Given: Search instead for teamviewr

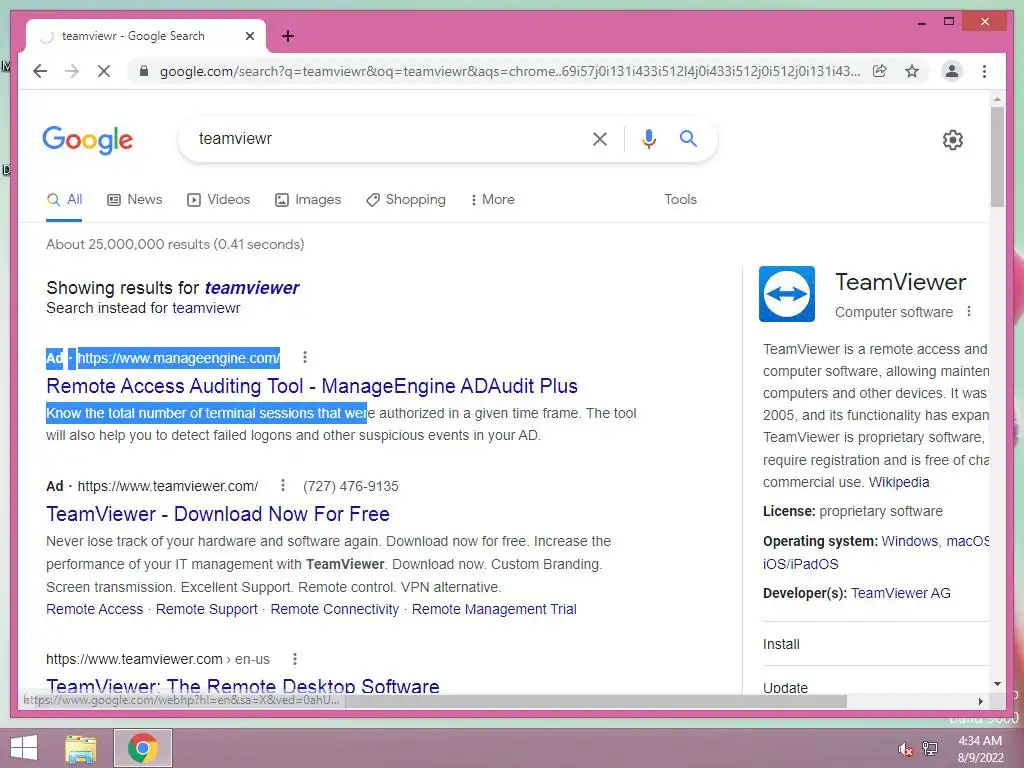Looking at the screenshot, I should tap(206, 308).
